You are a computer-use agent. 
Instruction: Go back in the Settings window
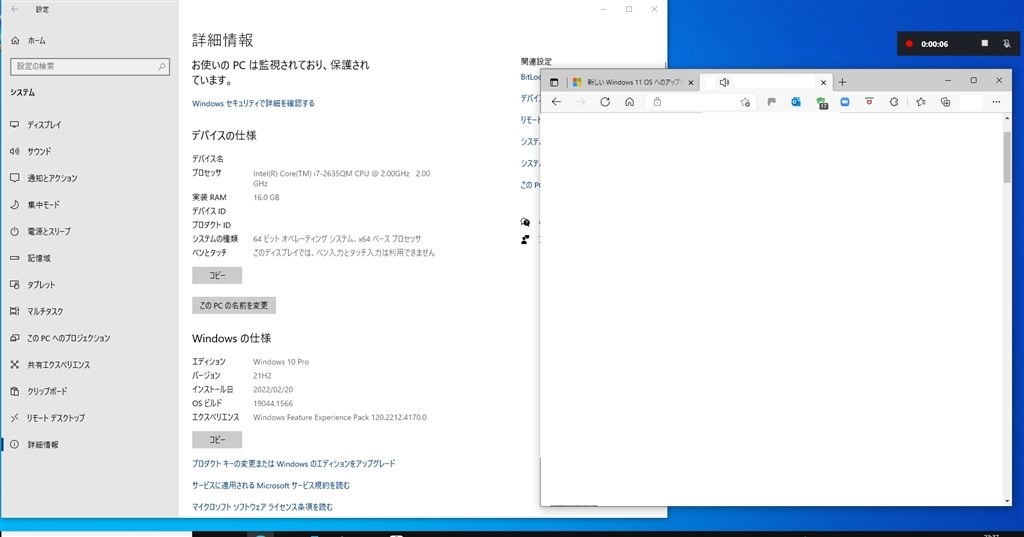point(15,9)
